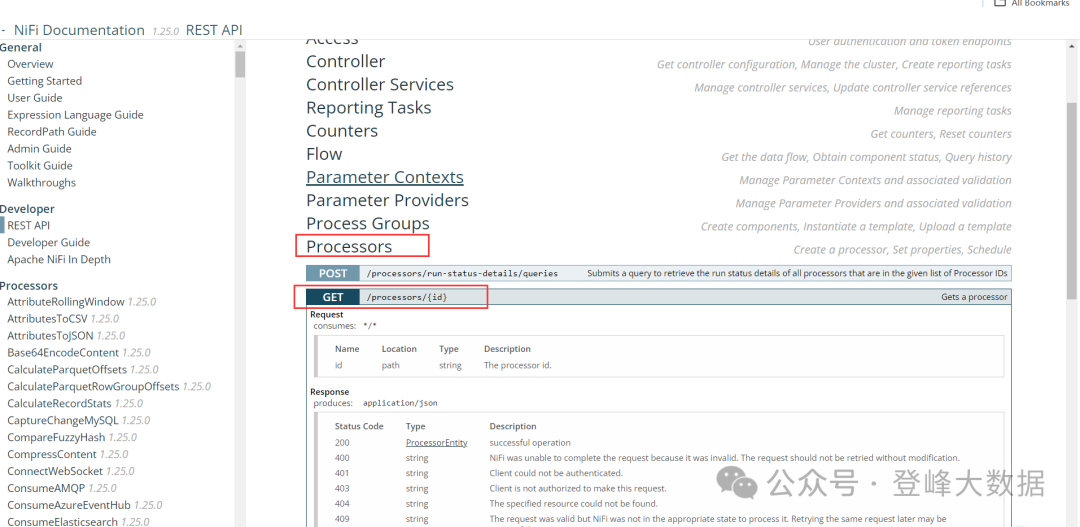Select REST API in Developer section
1080x527 pixels.
[x=29, y=225]
